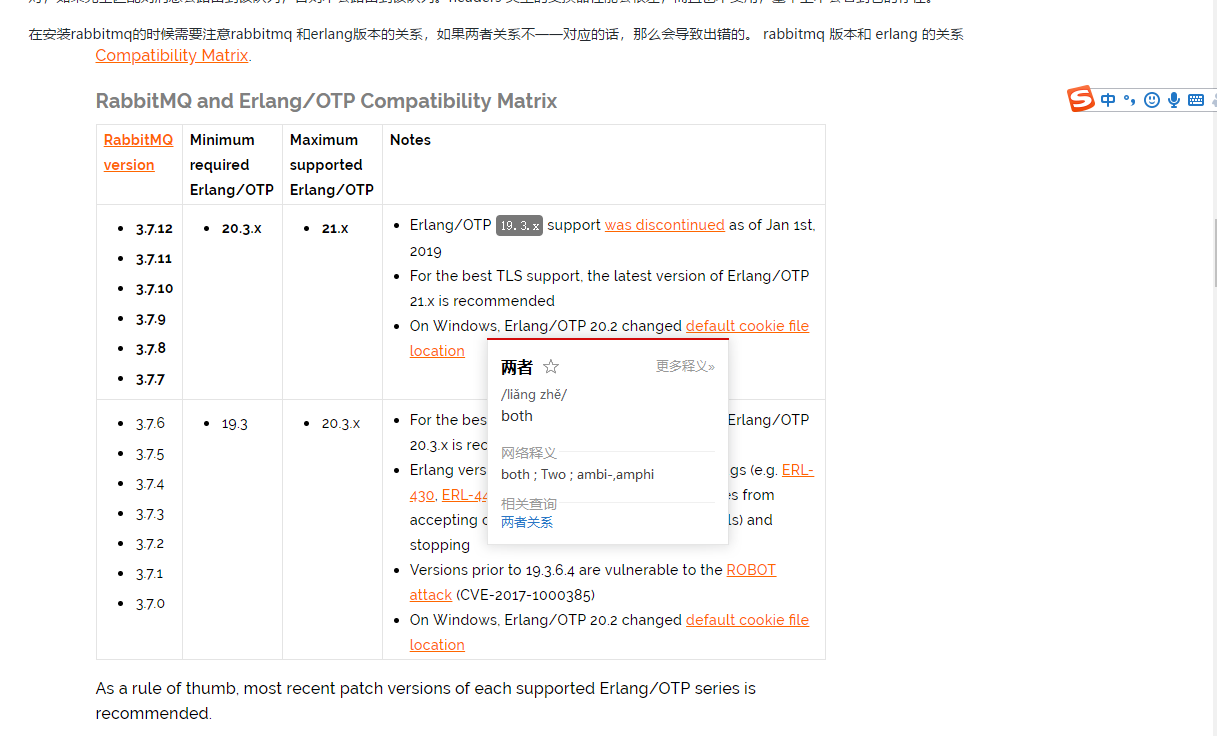This screenshot has width=1217, height=736.
Task: Open the ERL-44 issue link
Action: click(x=465, y=494)
